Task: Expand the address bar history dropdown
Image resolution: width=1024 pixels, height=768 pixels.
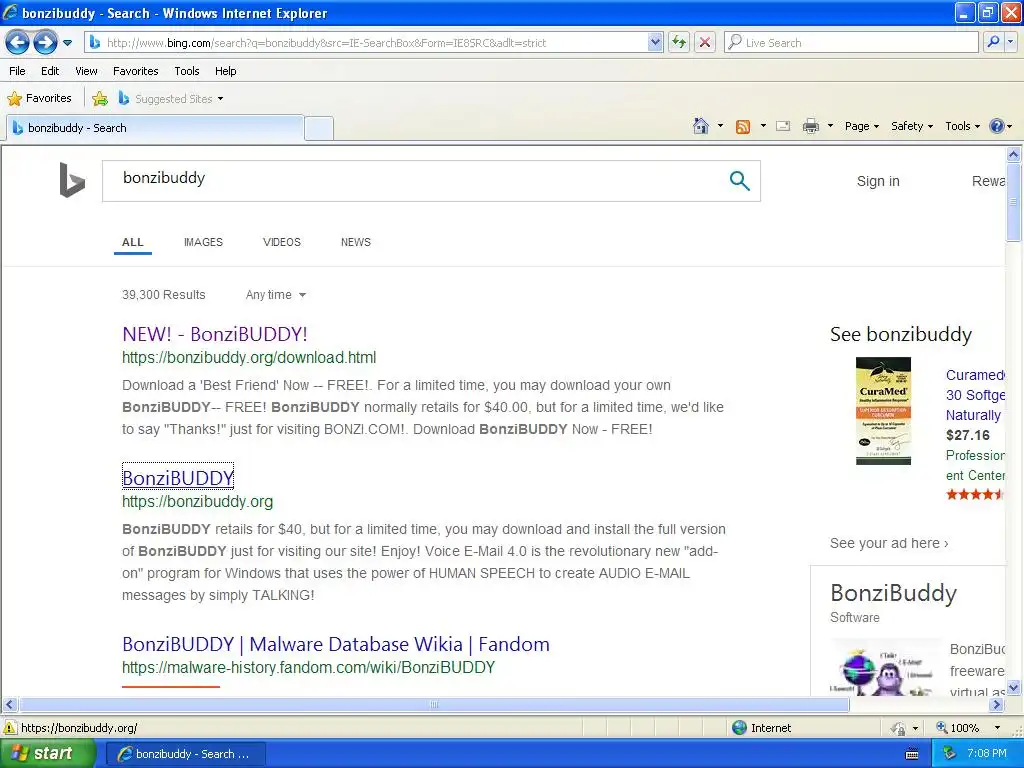Action: [655, 43]
